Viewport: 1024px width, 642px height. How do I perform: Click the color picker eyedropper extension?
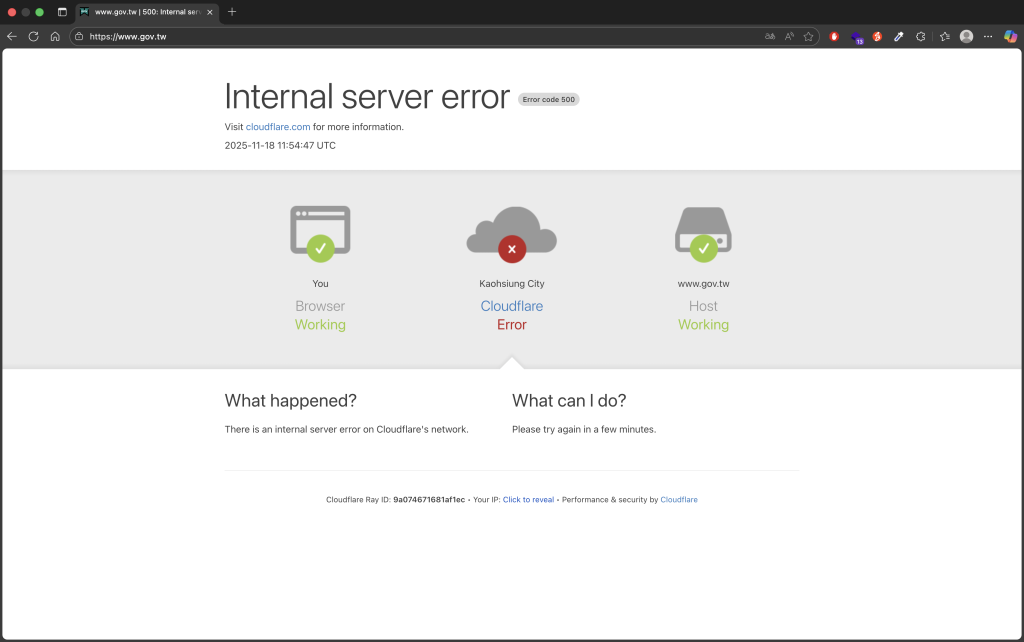(898, 36)
